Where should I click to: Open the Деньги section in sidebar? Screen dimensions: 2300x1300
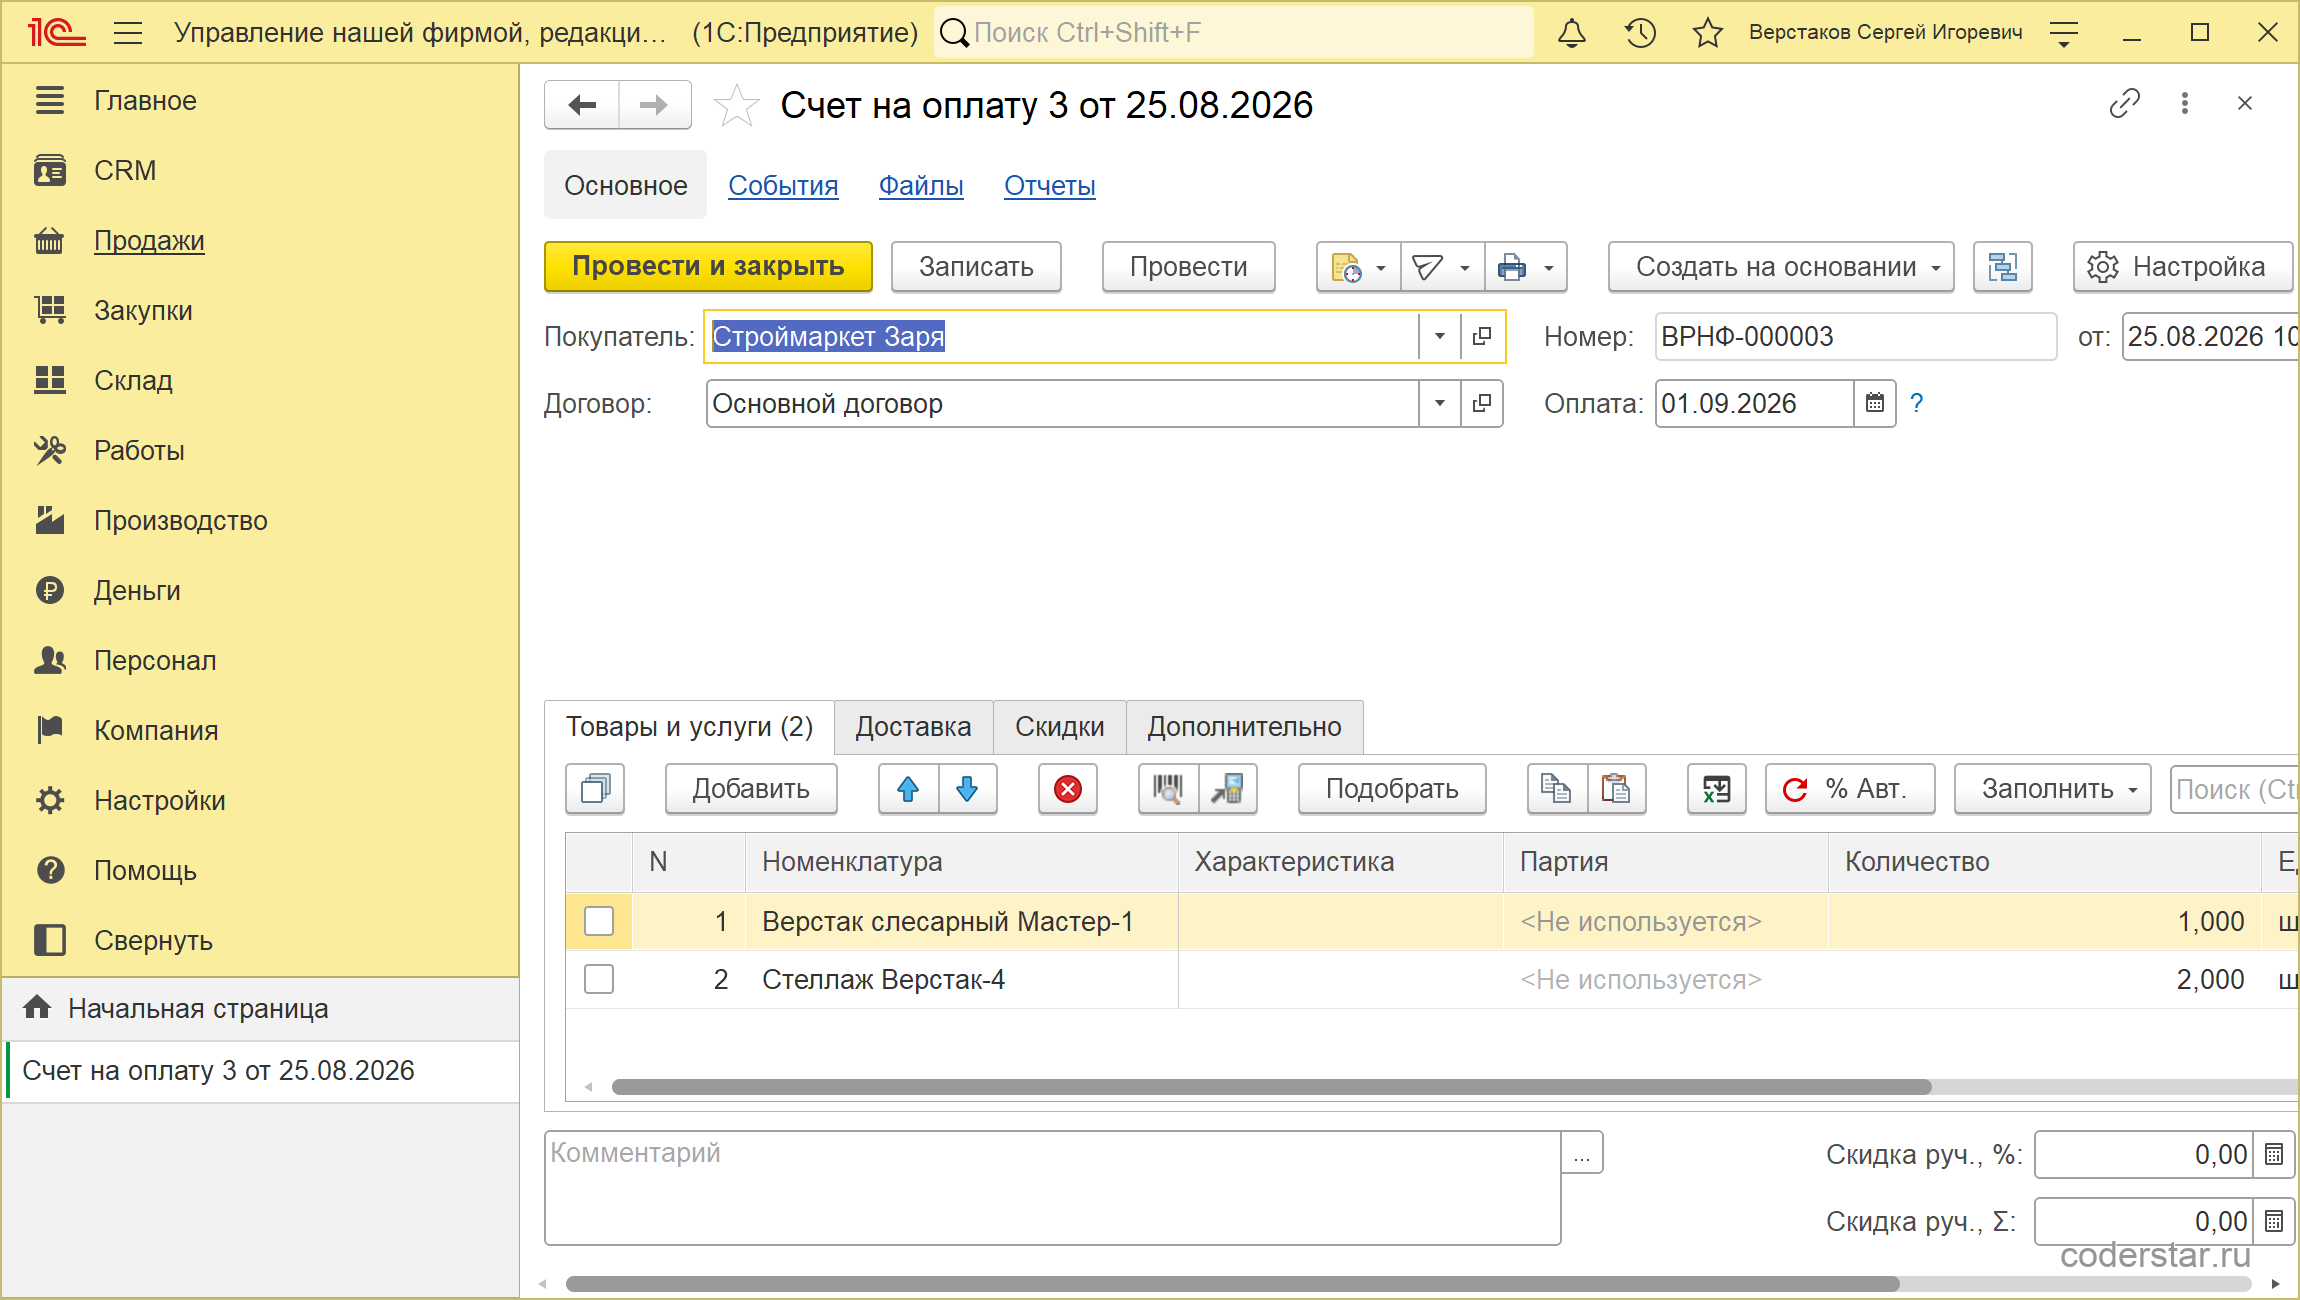pyautogui.click(x=137, y=590)
